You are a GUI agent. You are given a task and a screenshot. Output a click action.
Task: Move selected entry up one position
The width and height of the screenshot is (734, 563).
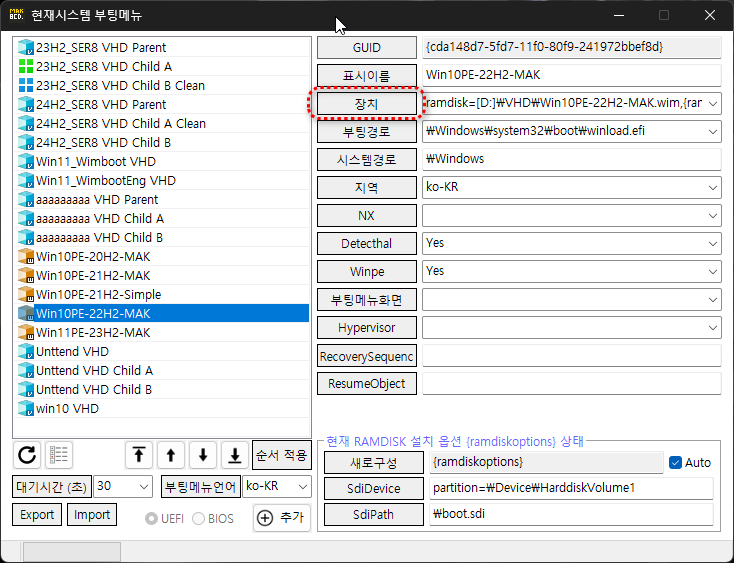(171, 455)
